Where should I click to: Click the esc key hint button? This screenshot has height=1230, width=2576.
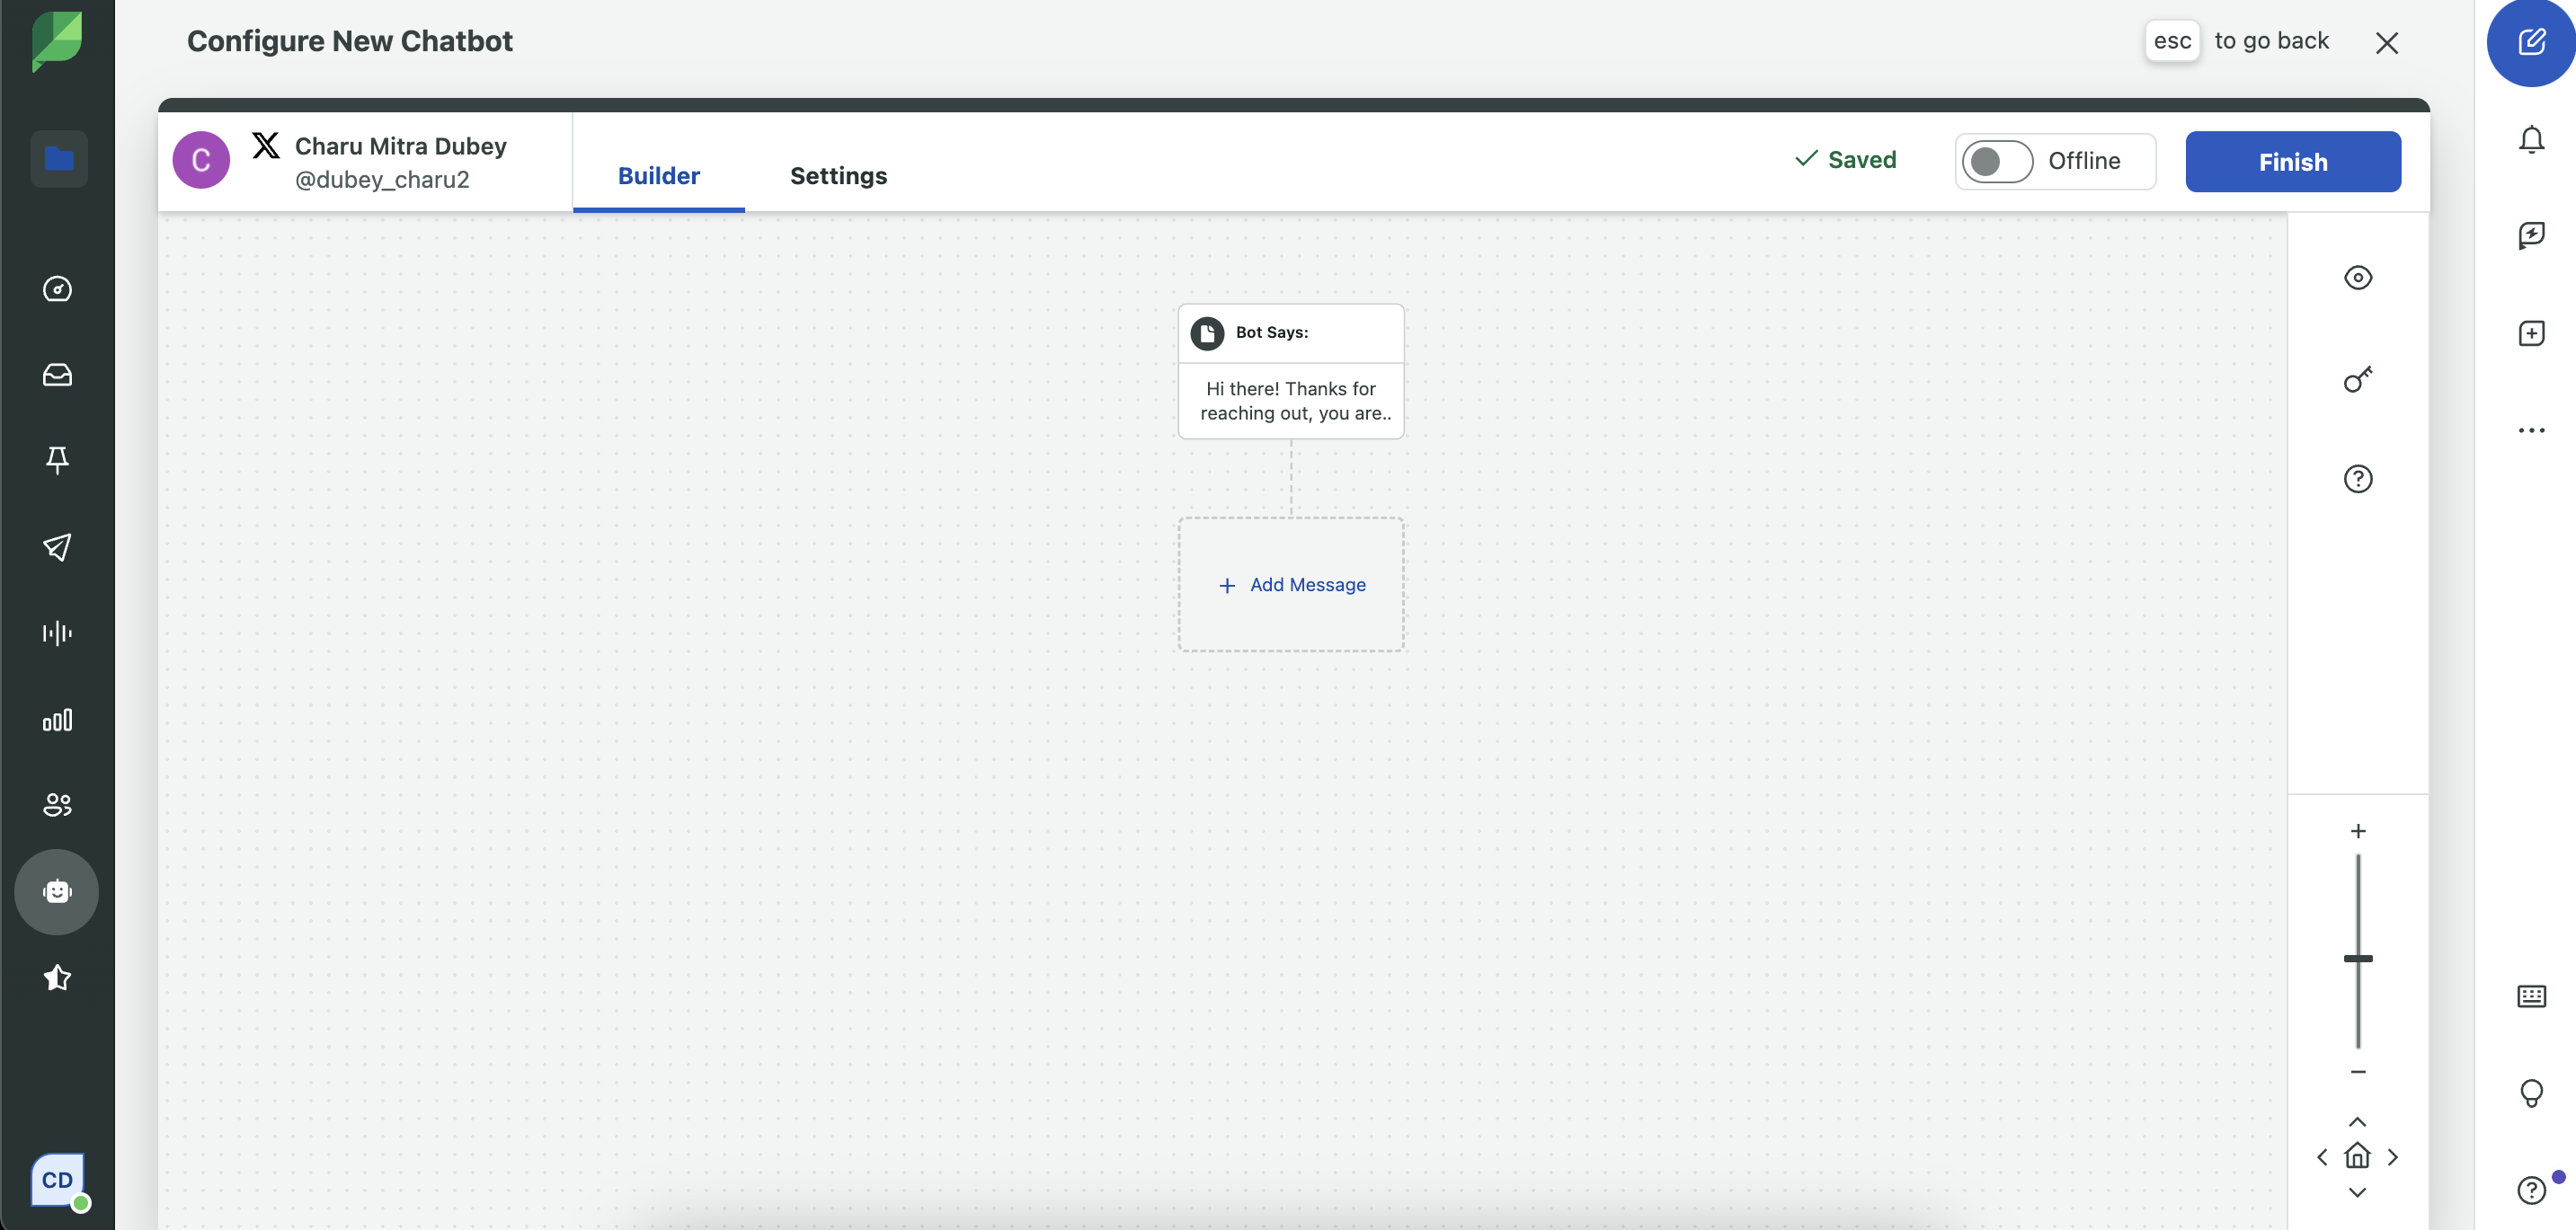[x=2172, y=41]
